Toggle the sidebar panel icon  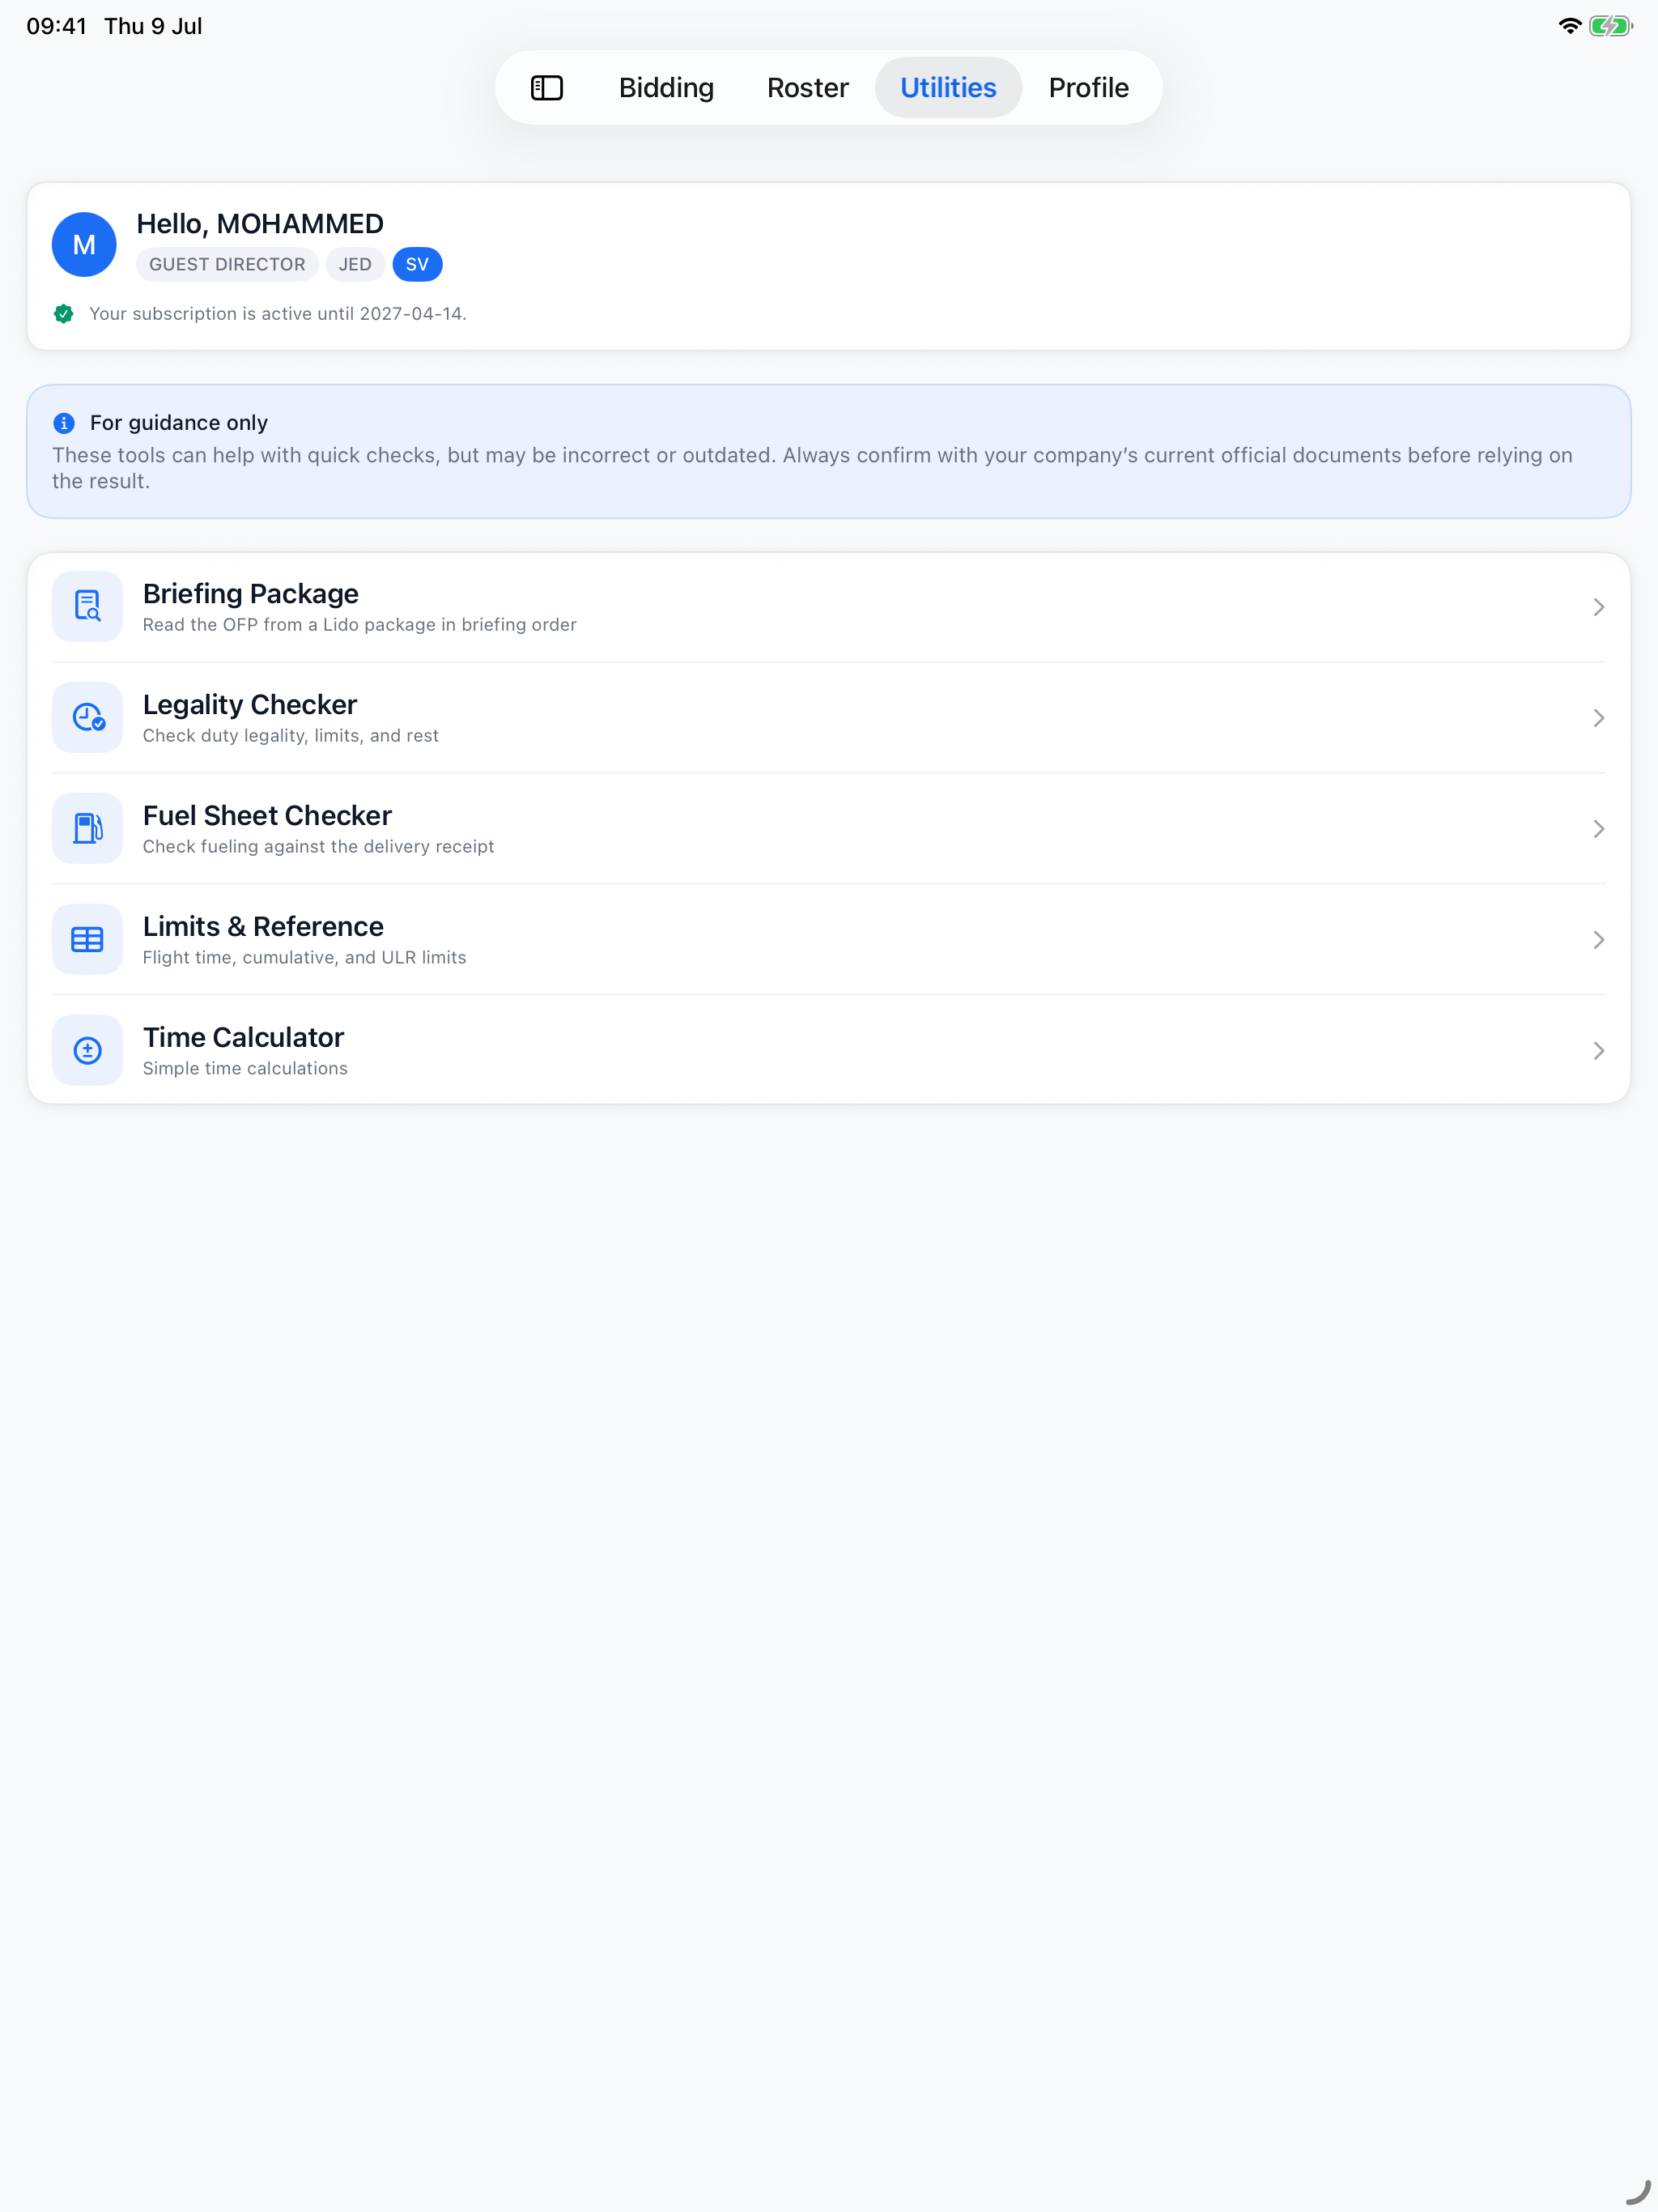pos(547,88)
